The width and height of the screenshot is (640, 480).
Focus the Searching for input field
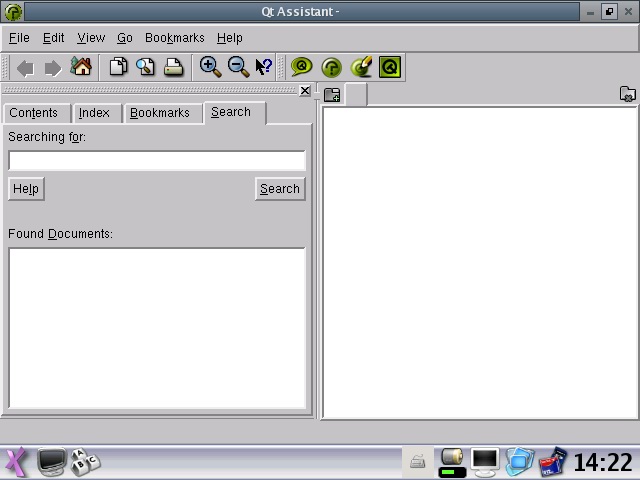(x=156, y=160)
